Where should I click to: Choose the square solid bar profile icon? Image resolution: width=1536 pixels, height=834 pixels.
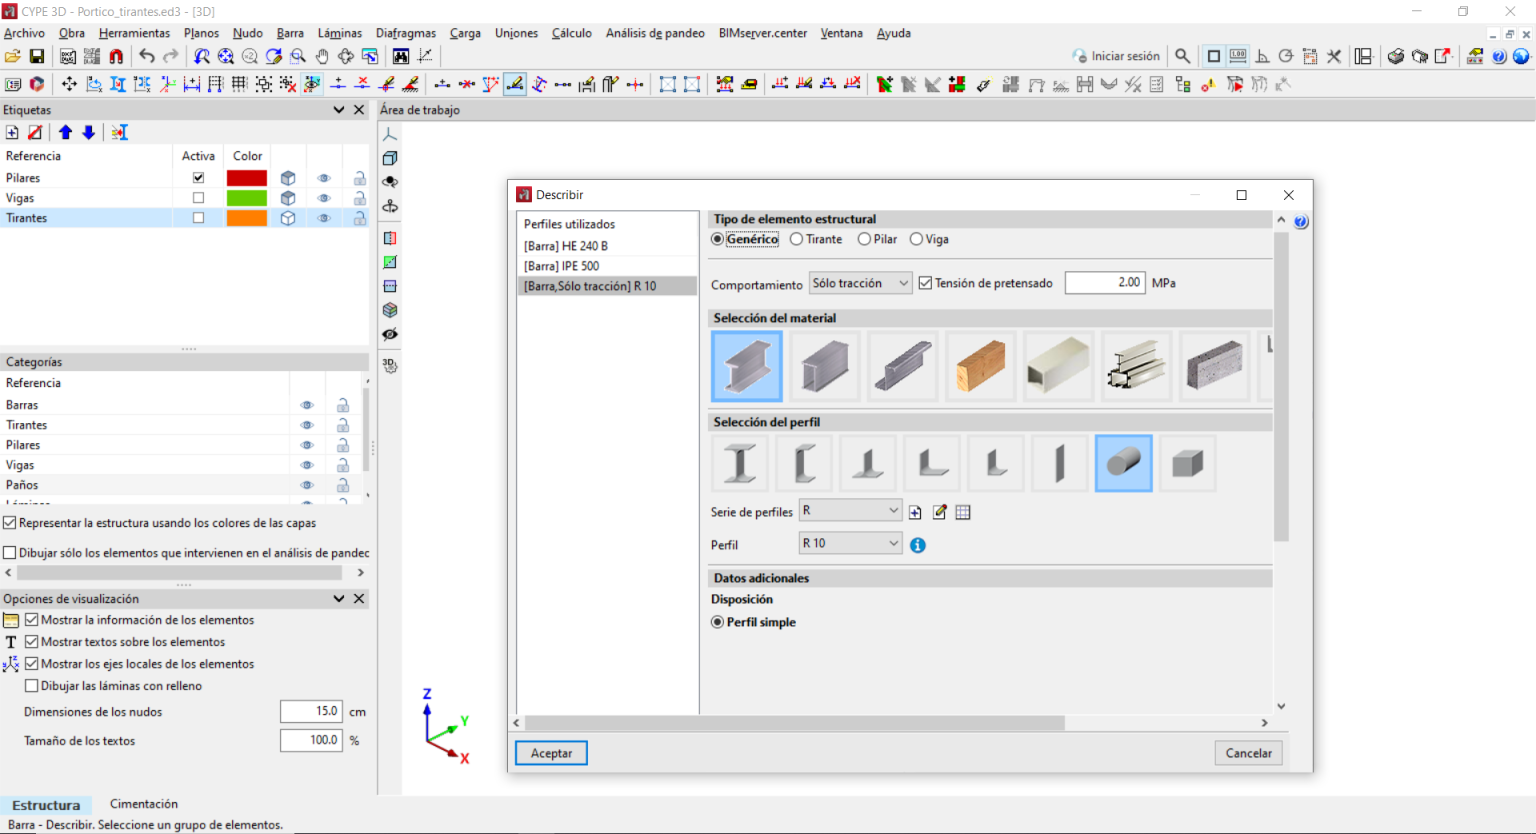(1188, 463)
